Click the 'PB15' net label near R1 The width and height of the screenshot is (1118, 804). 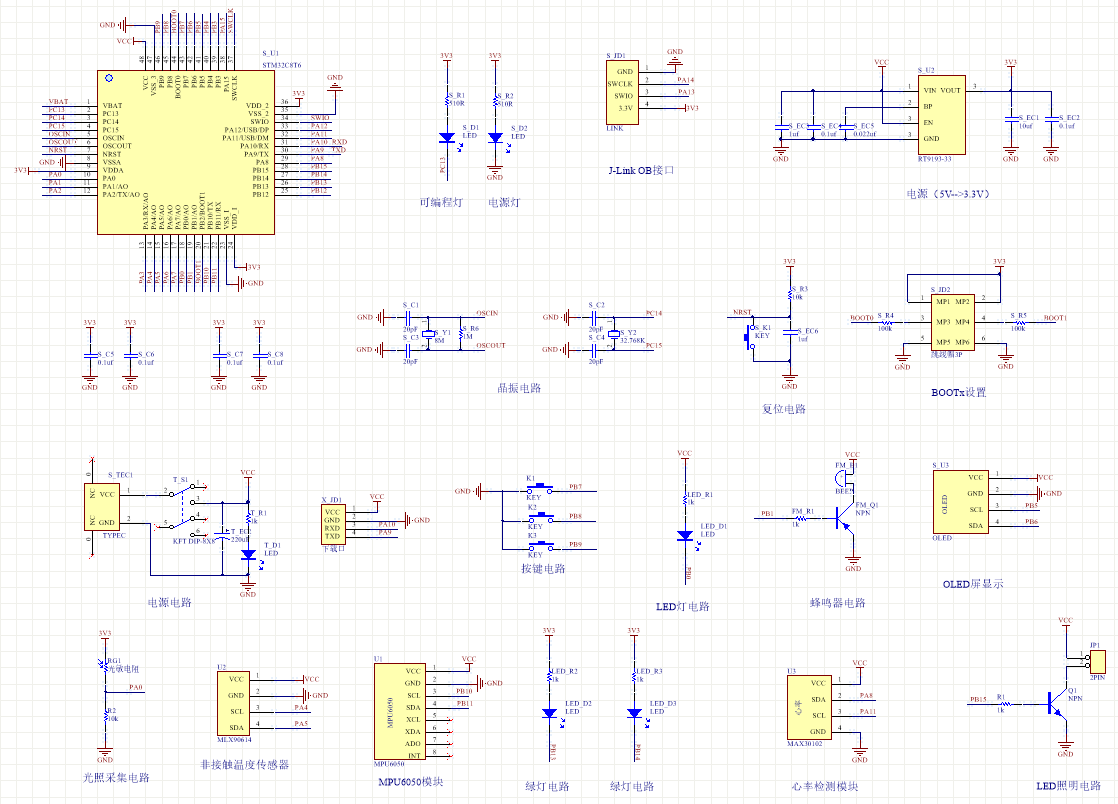(978, 700)
